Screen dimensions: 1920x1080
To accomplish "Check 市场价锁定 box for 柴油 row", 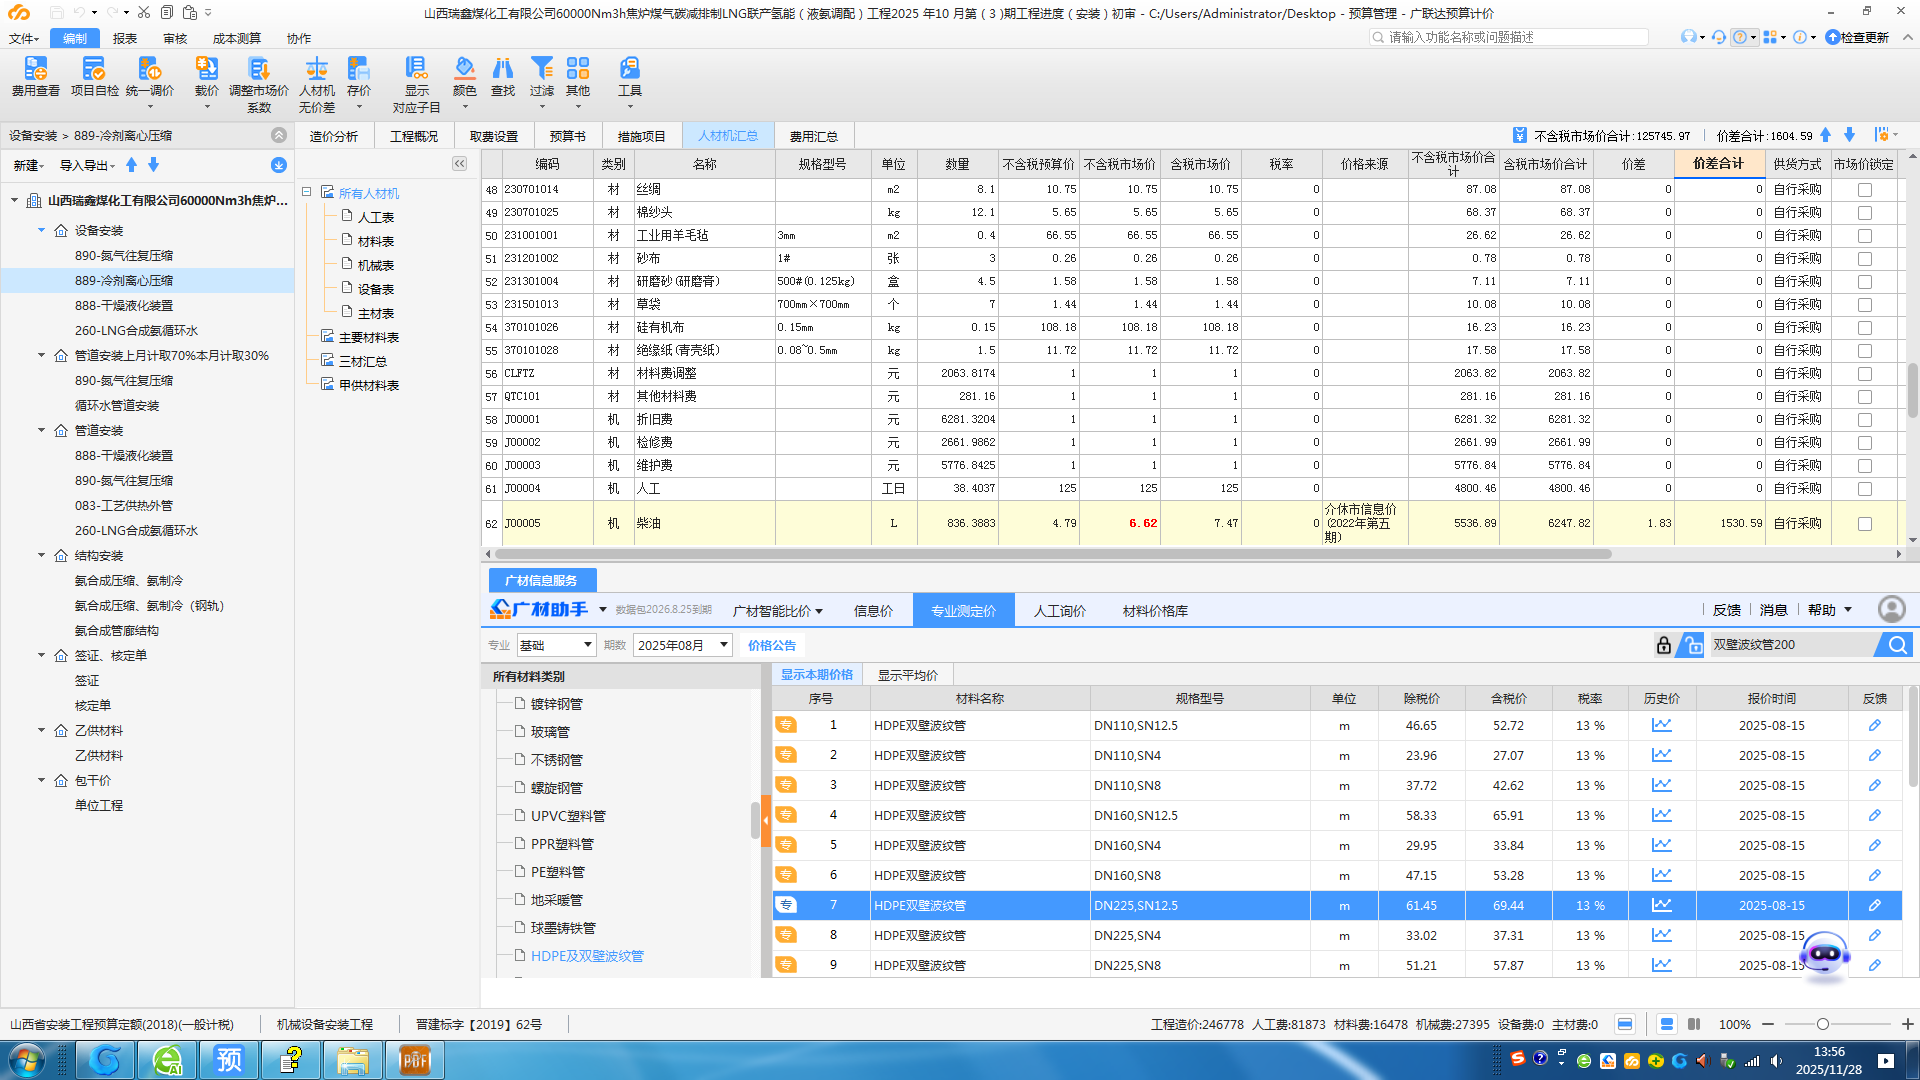I will pyautogui.click(x=1864, y=524).
